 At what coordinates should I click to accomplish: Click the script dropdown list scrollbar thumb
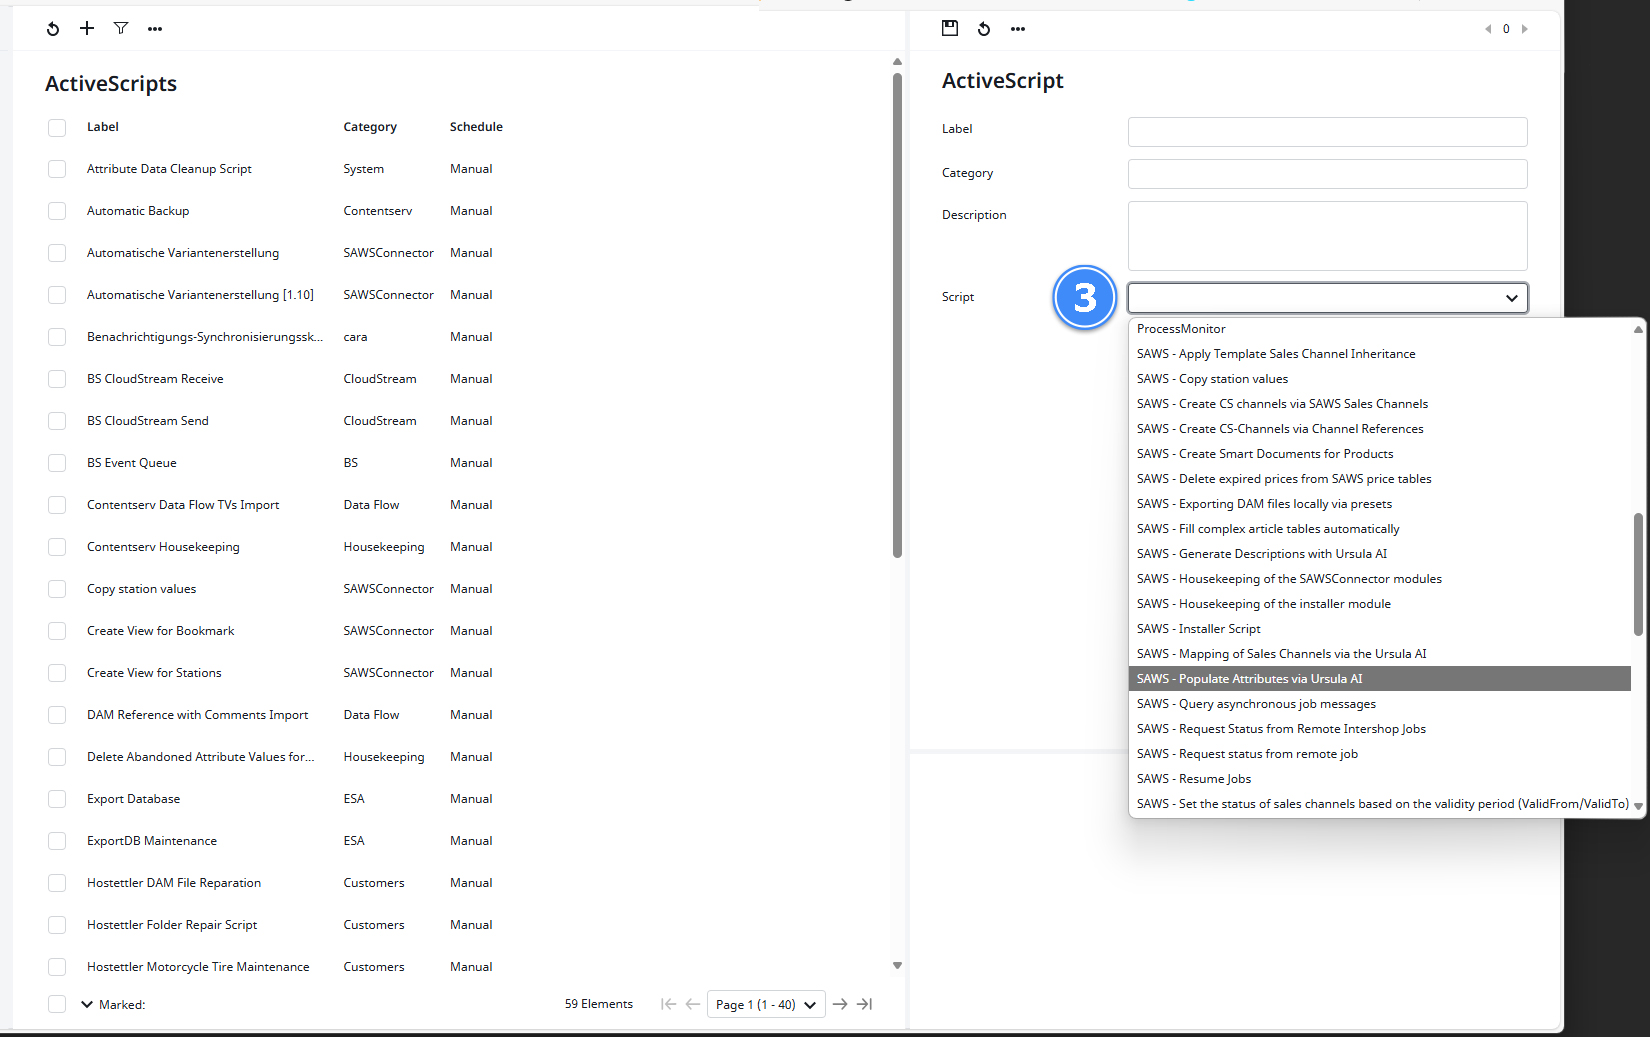[x=1638, y=574]
